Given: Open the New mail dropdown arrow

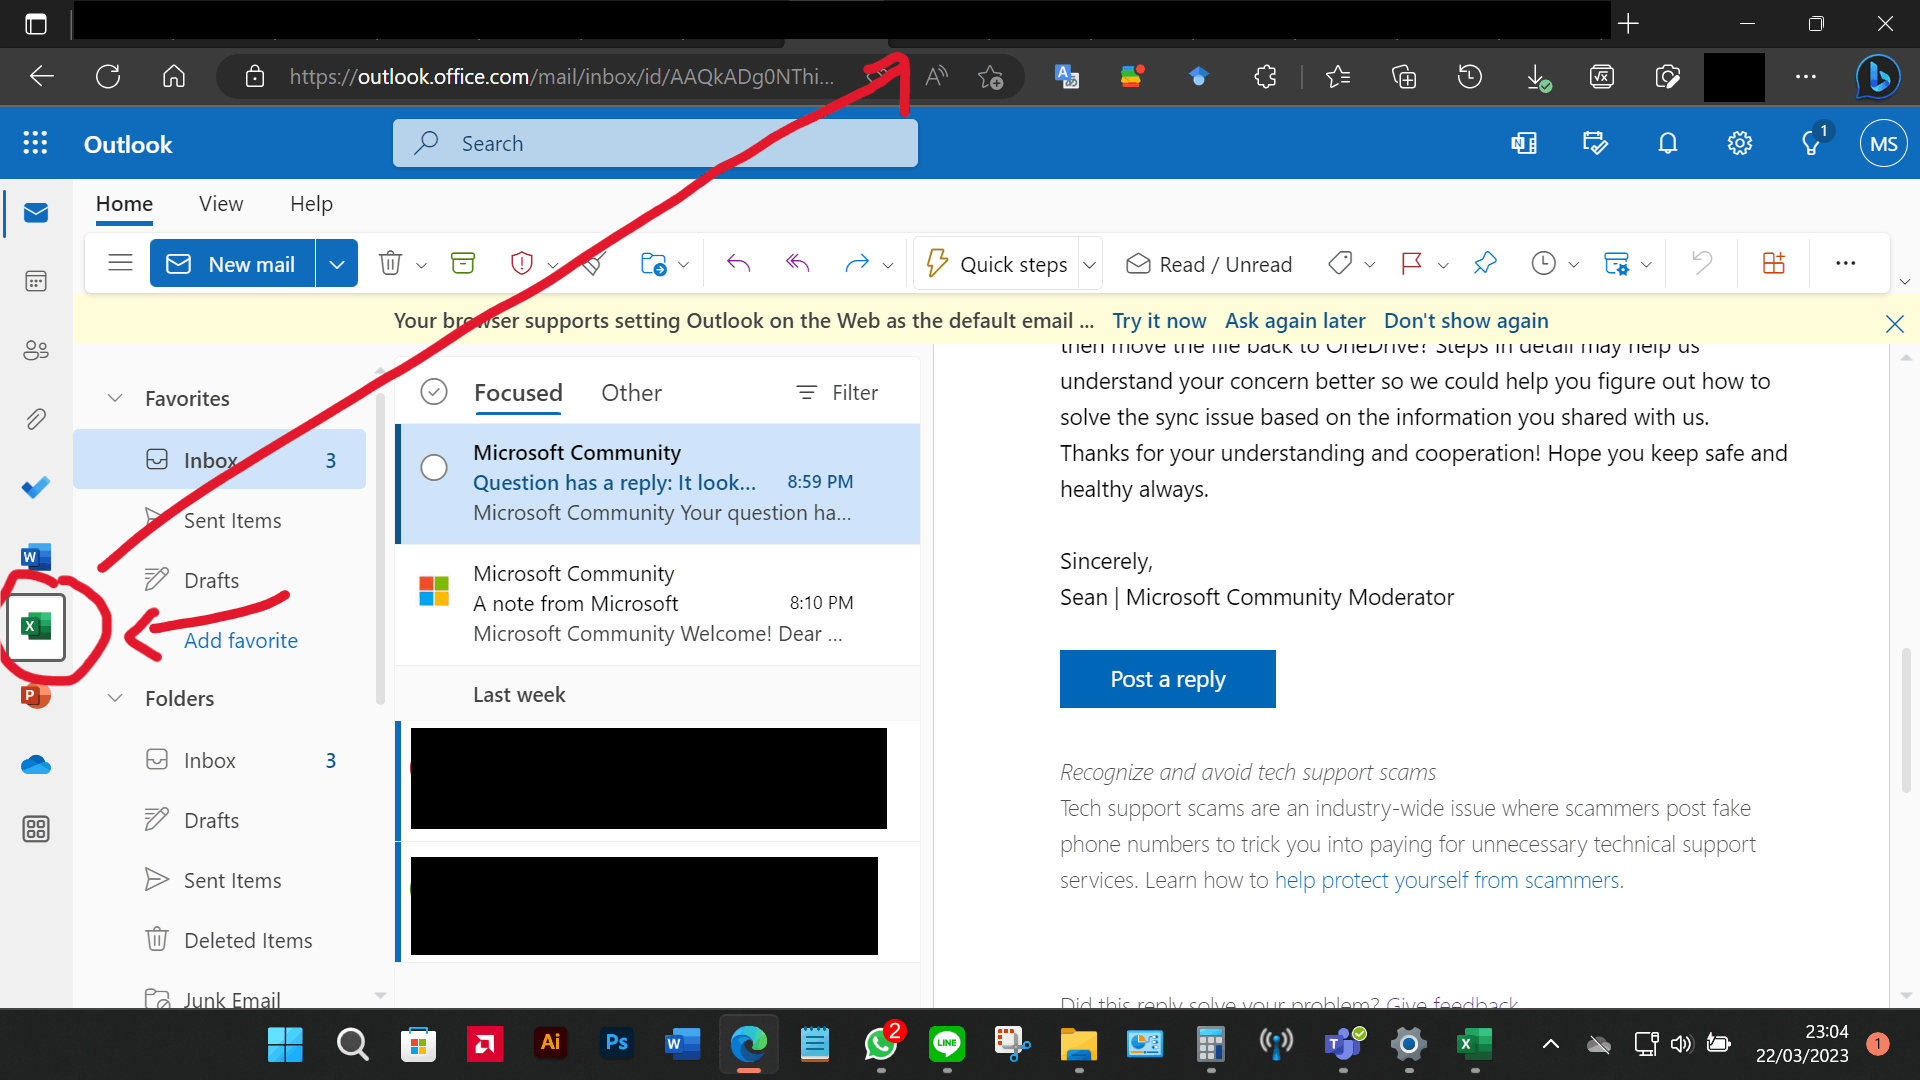Looking at the screenshot, I should (337, 264).
